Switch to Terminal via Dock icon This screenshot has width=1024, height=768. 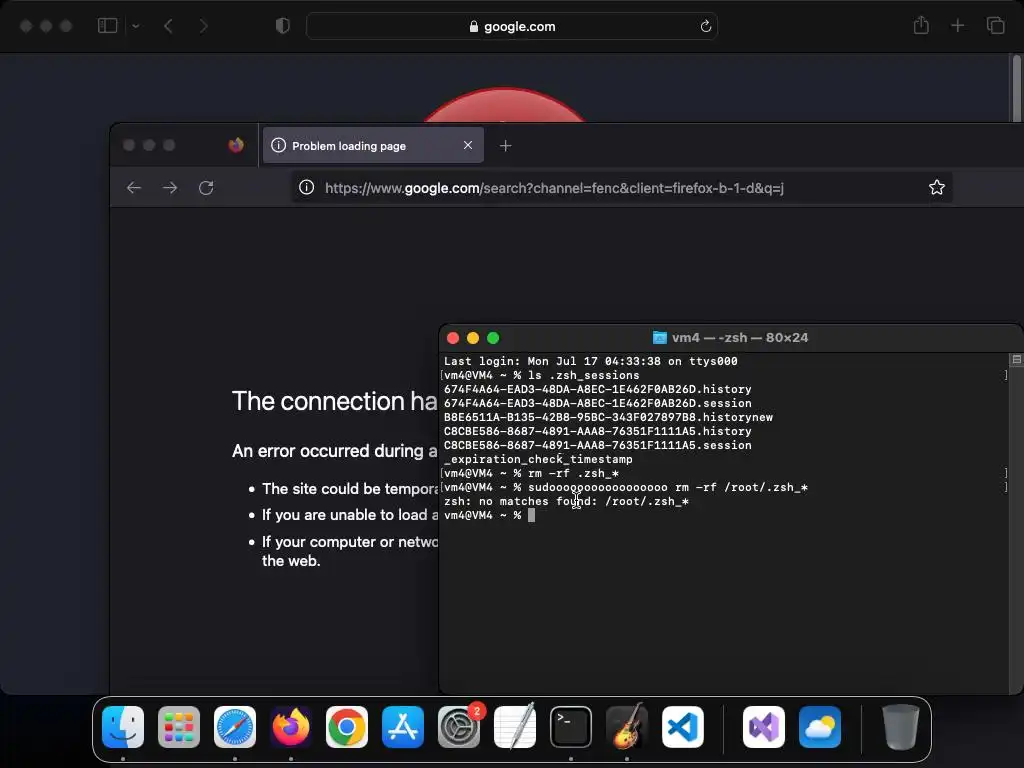[571, 727]
